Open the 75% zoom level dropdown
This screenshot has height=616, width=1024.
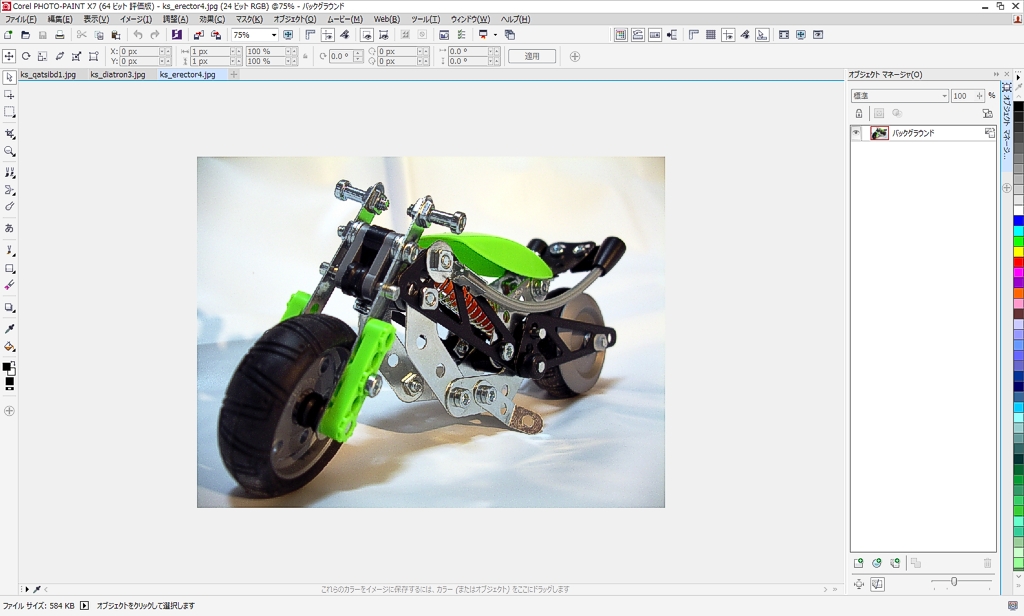tap(273, 35)
